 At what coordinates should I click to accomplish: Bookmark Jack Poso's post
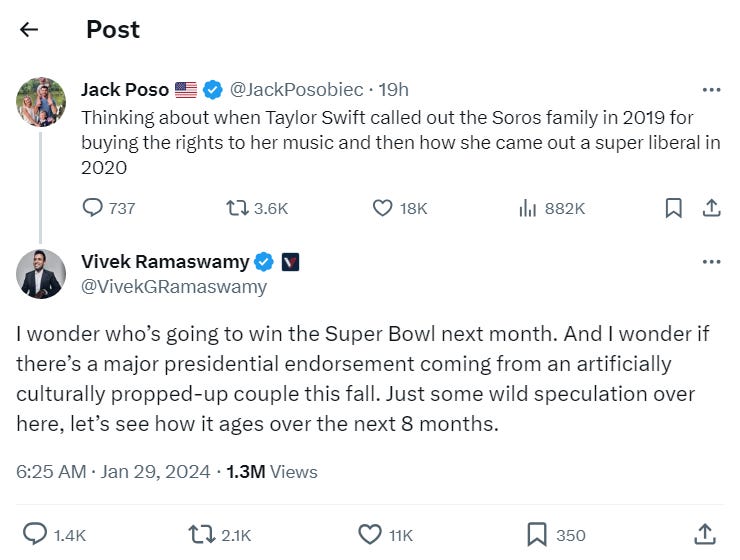pos(673,208)
